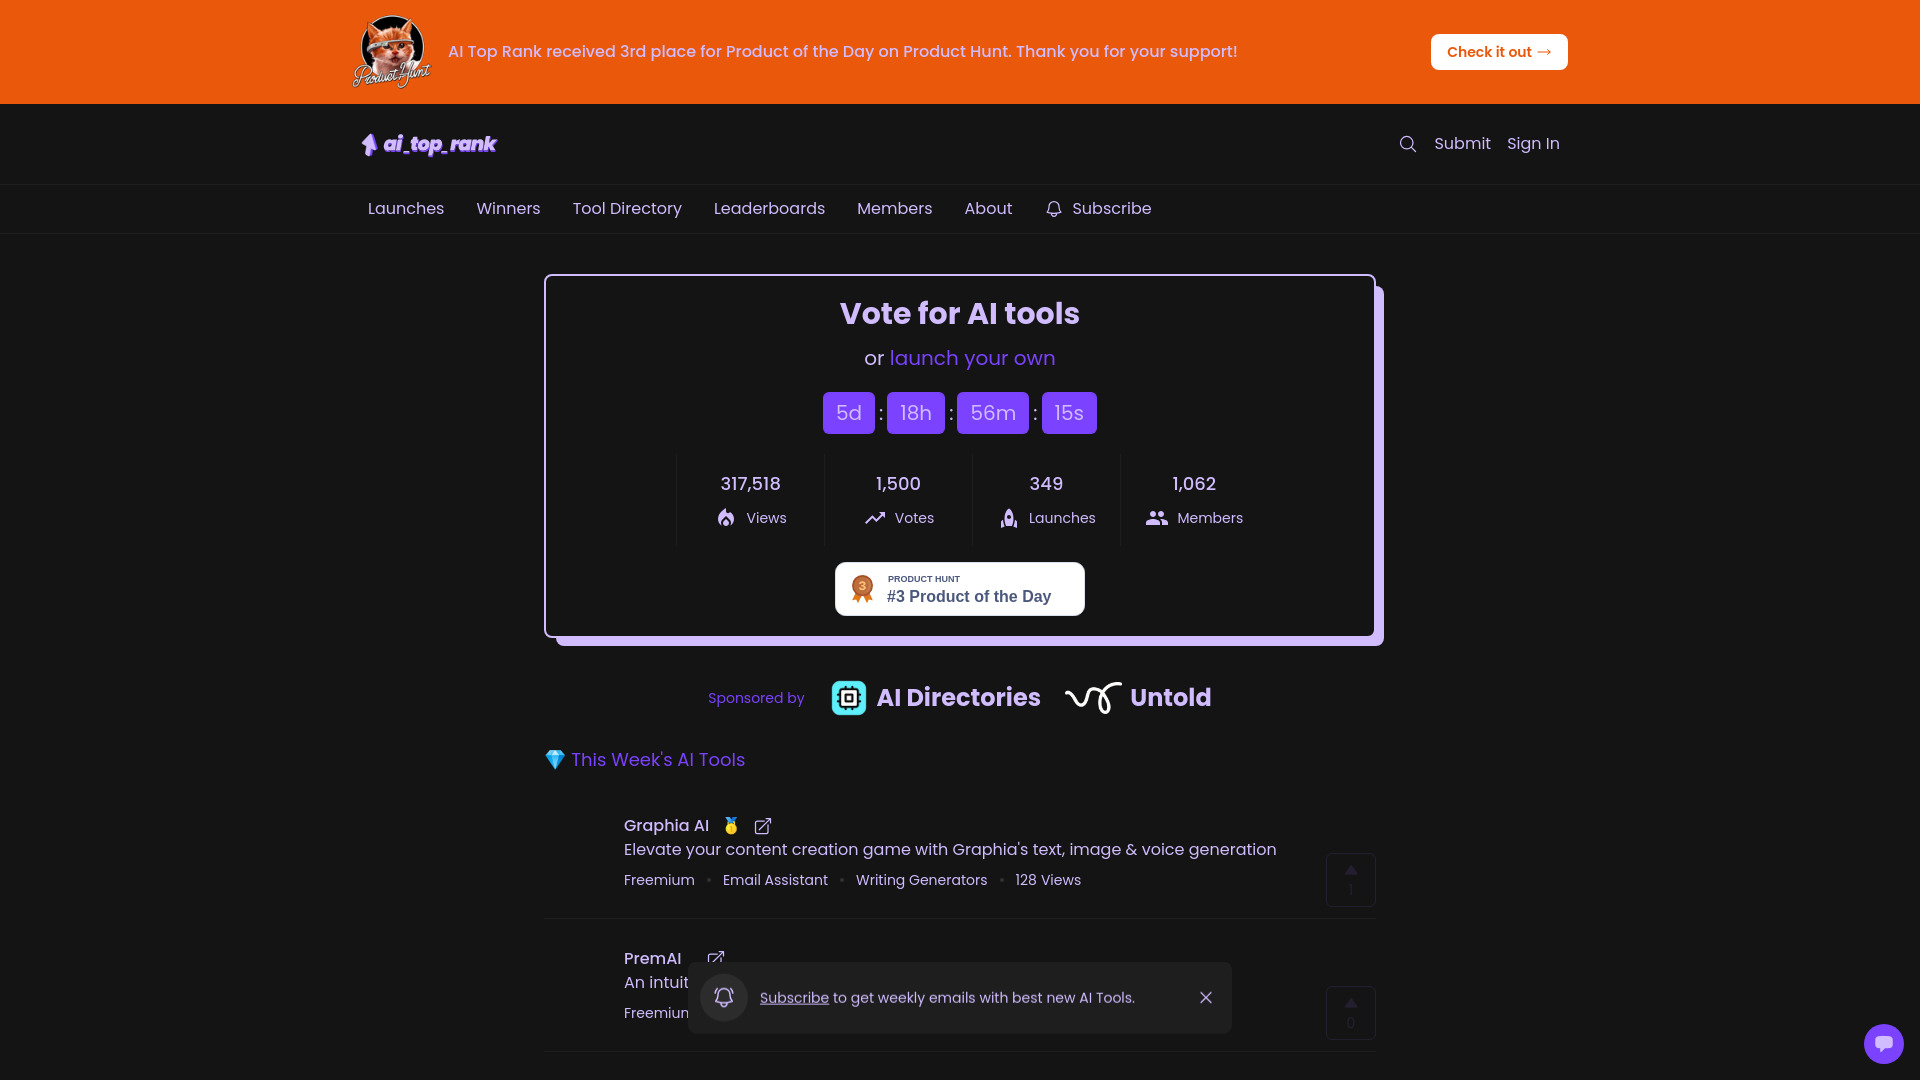Screen dimensions: 1920x1080
Task: Click the external link icon next to Graphia AI
Action: pyautogui.click(x=762, y=825)
